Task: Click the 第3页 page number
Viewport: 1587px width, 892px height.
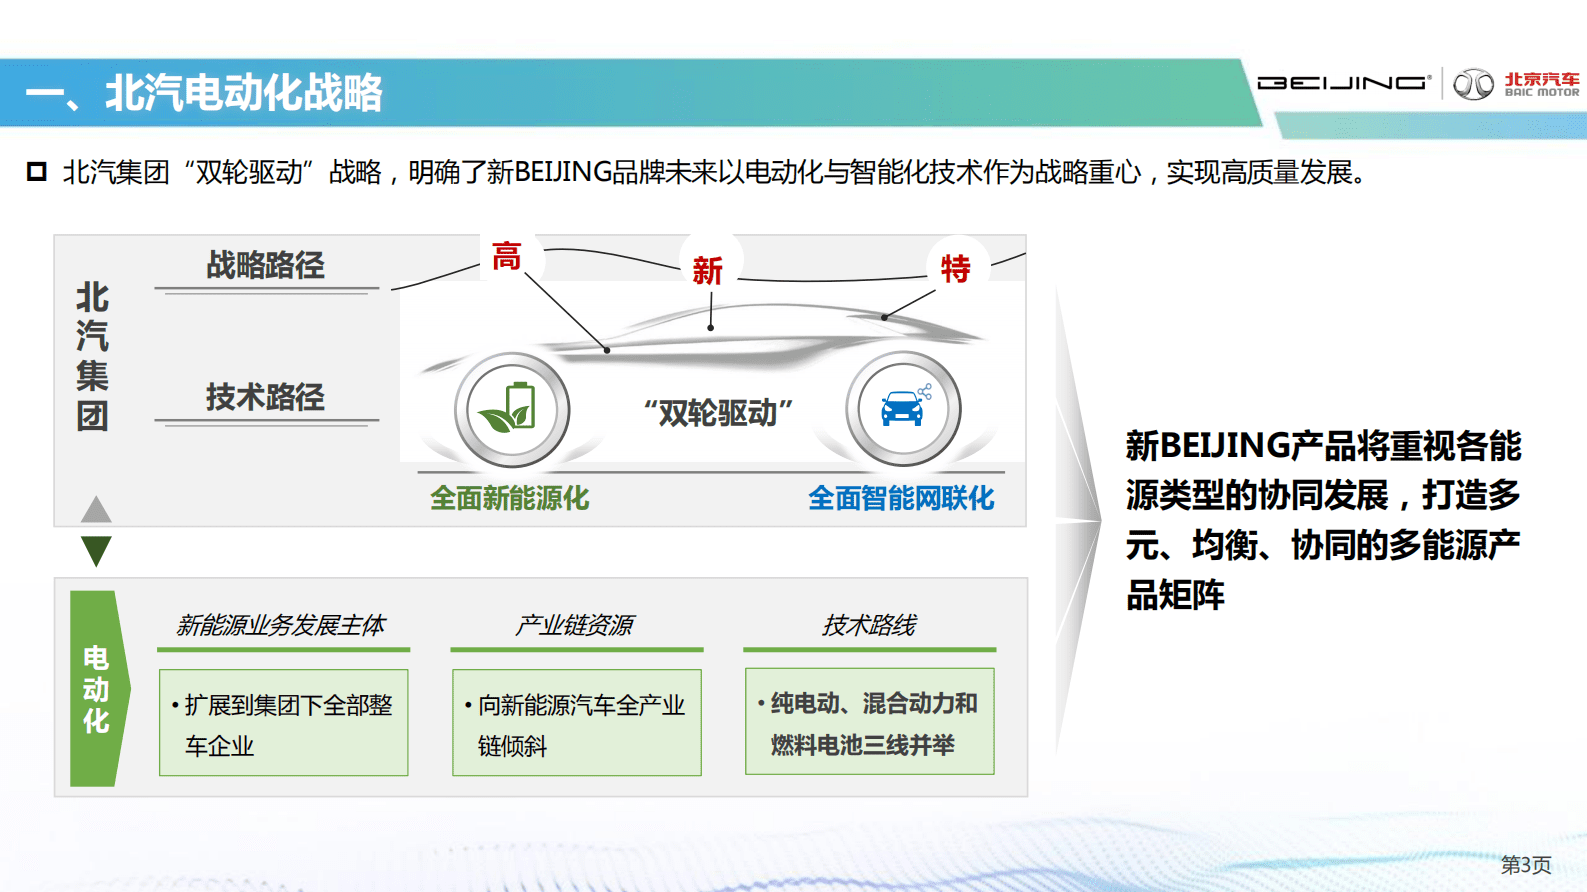Action: pyautogui.click(x=1526, y=864)
